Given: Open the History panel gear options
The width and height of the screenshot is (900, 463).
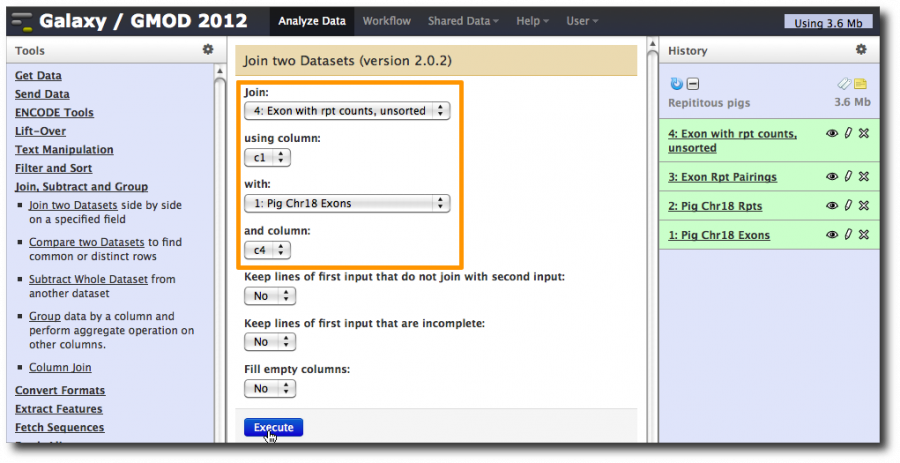Looking at the screenshot, I should (x=861, y=50).
